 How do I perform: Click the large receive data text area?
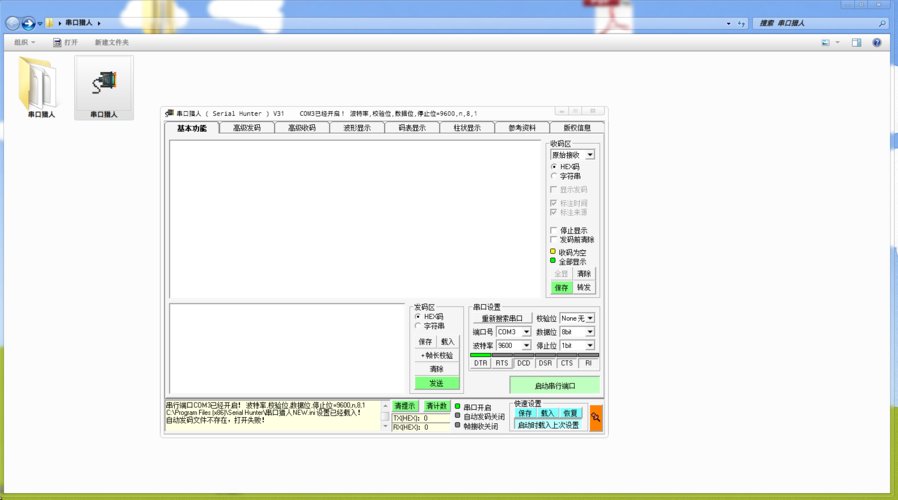point(355,219)
